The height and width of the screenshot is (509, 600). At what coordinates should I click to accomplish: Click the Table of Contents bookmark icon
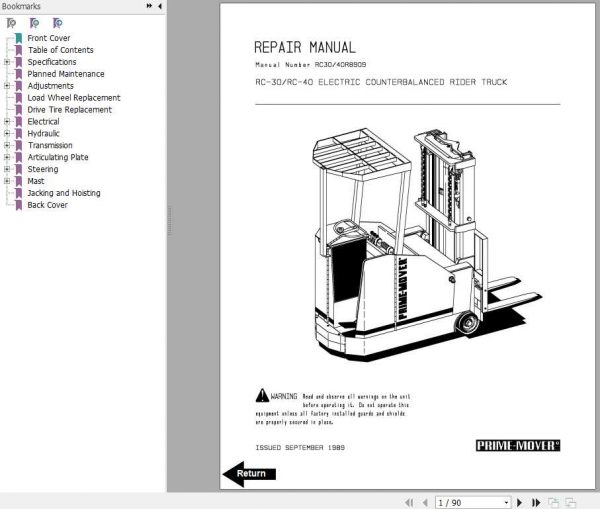tap(18, 50)
